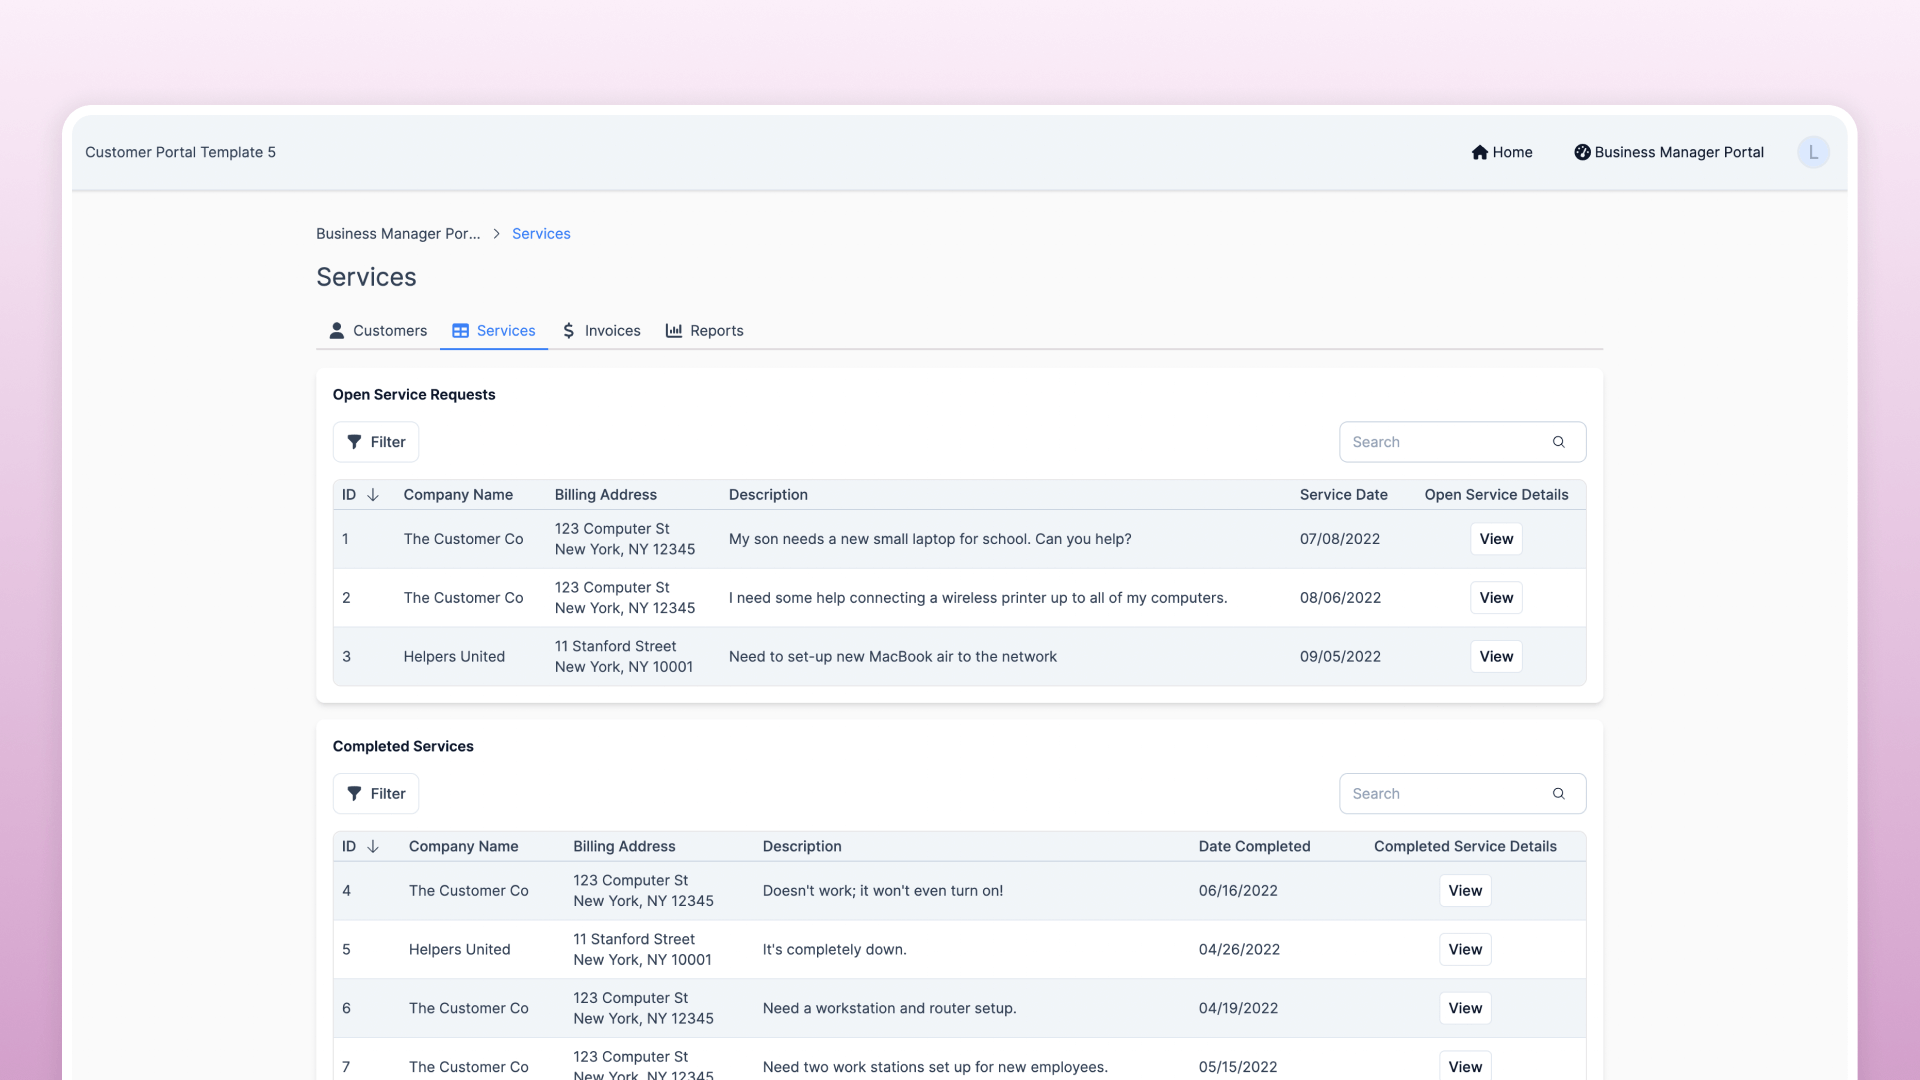Click the Description column header in Completed Services
The width and height of the screenshot is (1920, 1080).
[802, 847]
